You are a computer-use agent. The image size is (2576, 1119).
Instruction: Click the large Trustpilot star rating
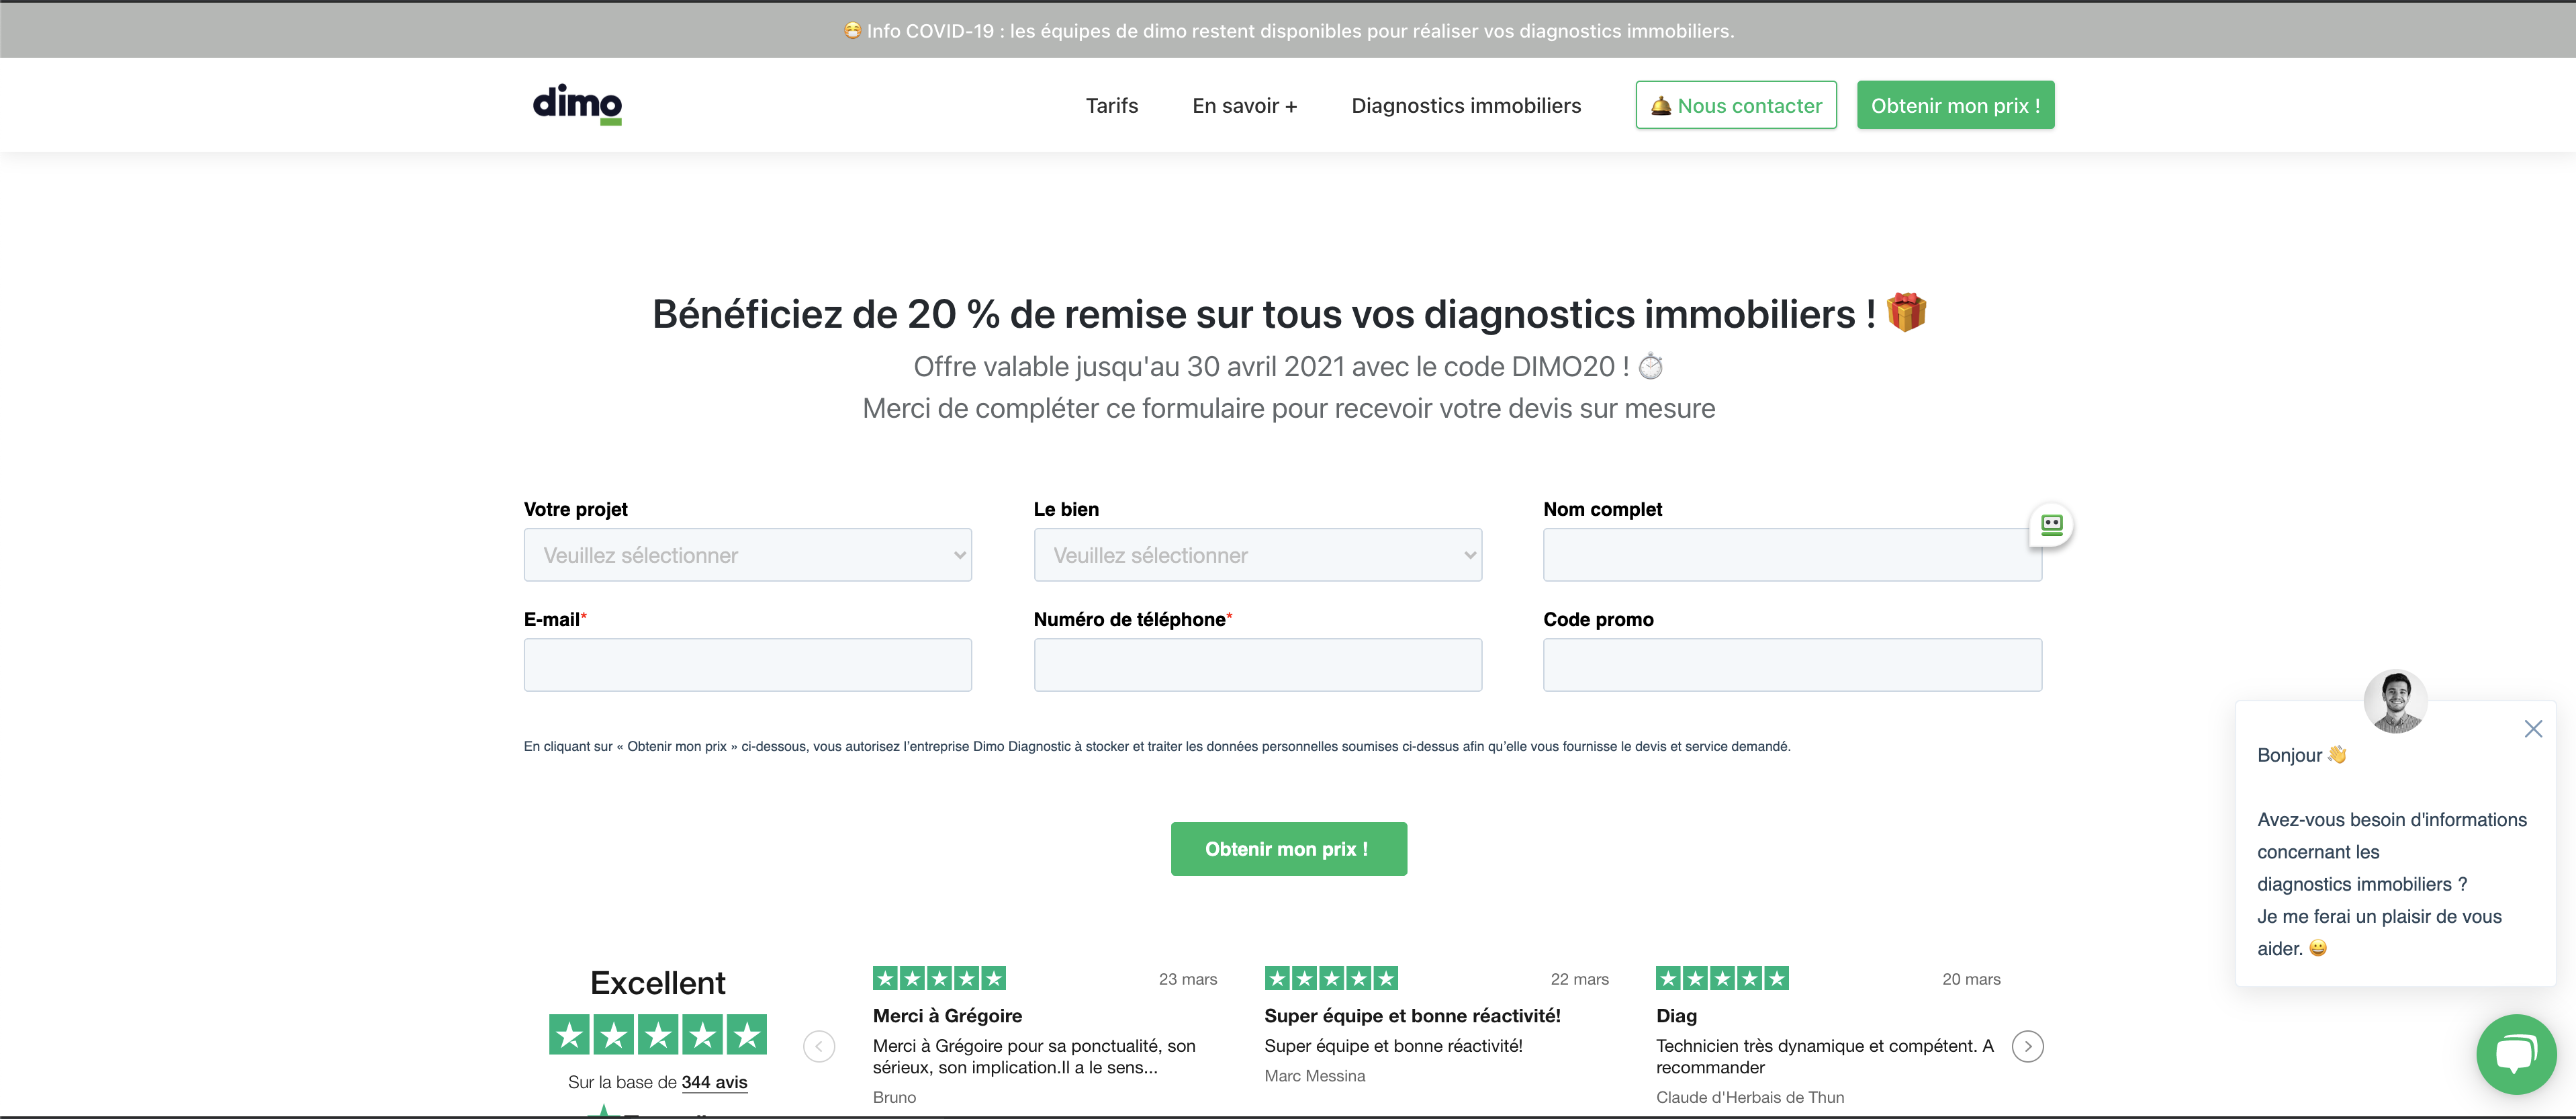pyautogui.click(x=657, y=1035)
